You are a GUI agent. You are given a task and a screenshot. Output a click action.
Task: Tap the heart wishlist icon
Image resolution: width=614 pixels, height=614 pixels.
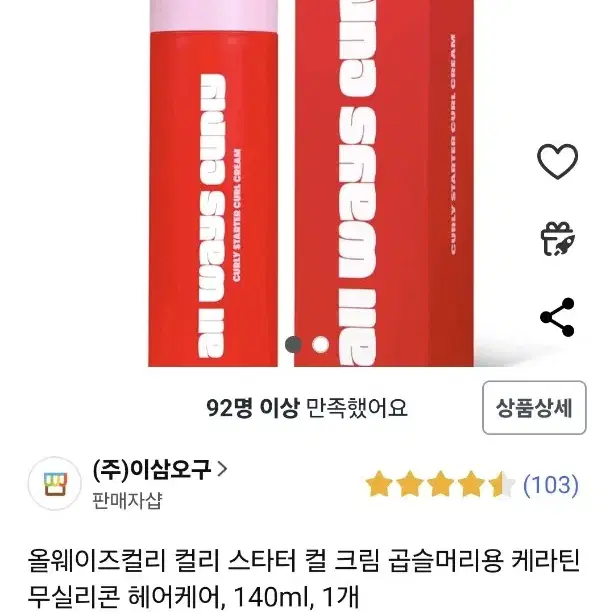(557, 161)
